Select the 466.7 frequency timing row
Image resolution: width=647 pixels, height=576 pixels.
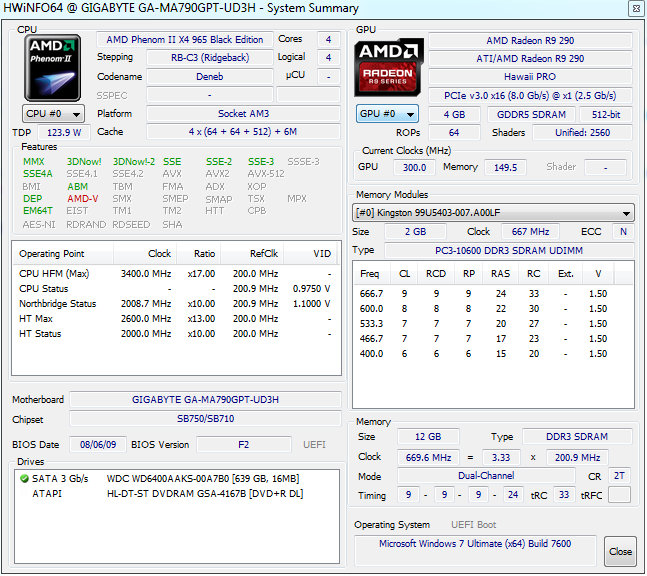(491, 339)
